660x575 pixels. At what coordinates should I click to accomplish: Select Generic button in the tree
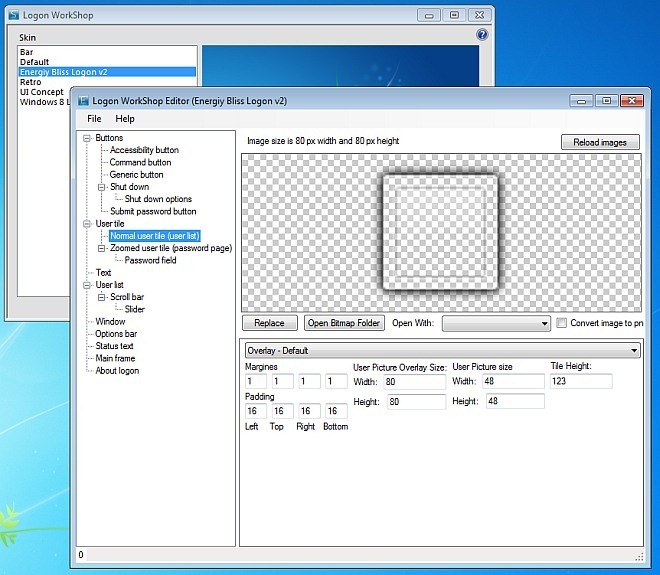click(136, 174)
